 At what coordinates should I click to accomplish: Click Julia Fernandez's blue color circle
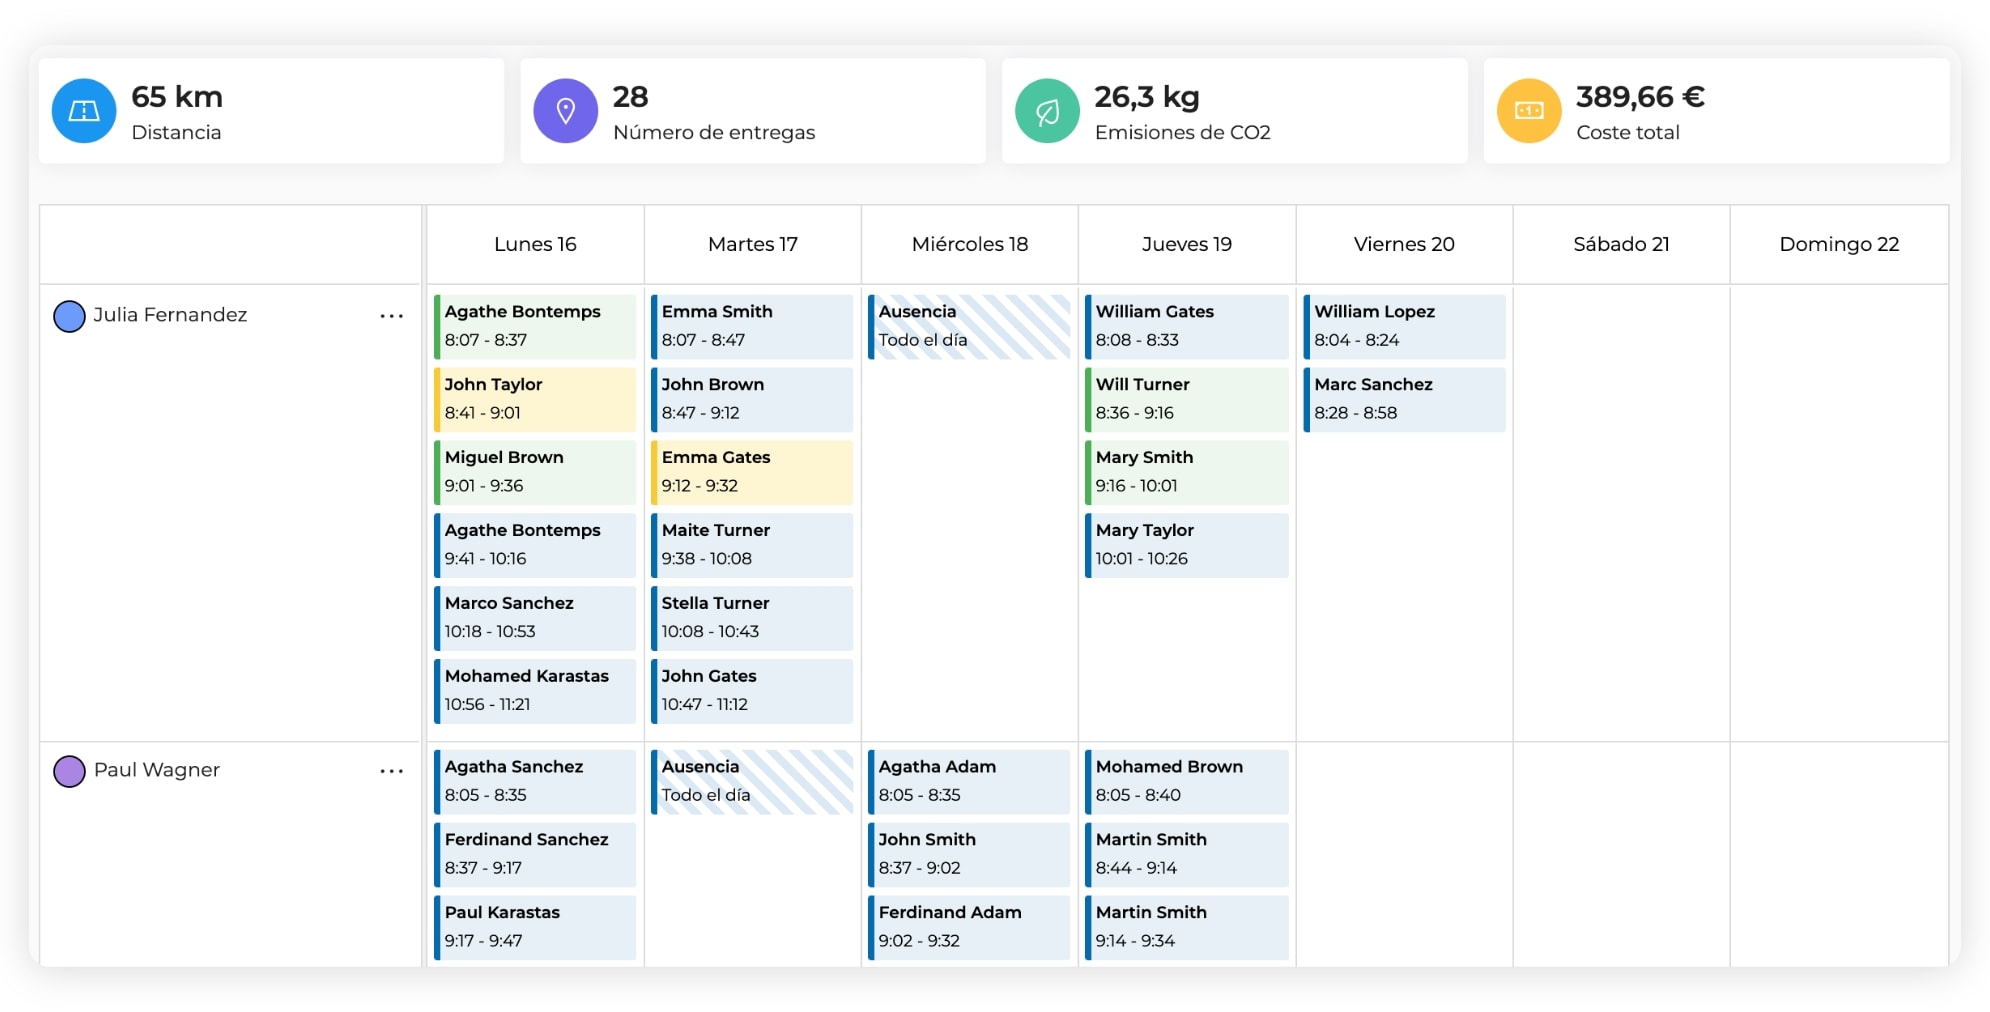69,316
